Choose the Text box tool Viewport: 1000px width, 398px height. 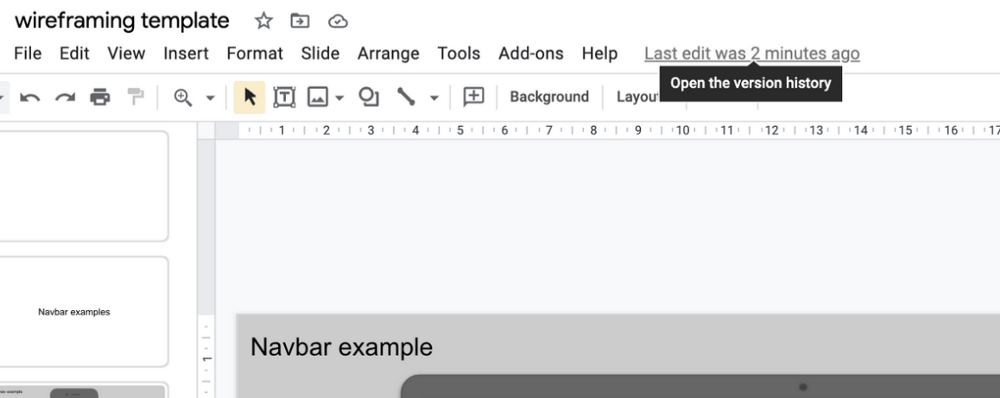pos(284,97)
